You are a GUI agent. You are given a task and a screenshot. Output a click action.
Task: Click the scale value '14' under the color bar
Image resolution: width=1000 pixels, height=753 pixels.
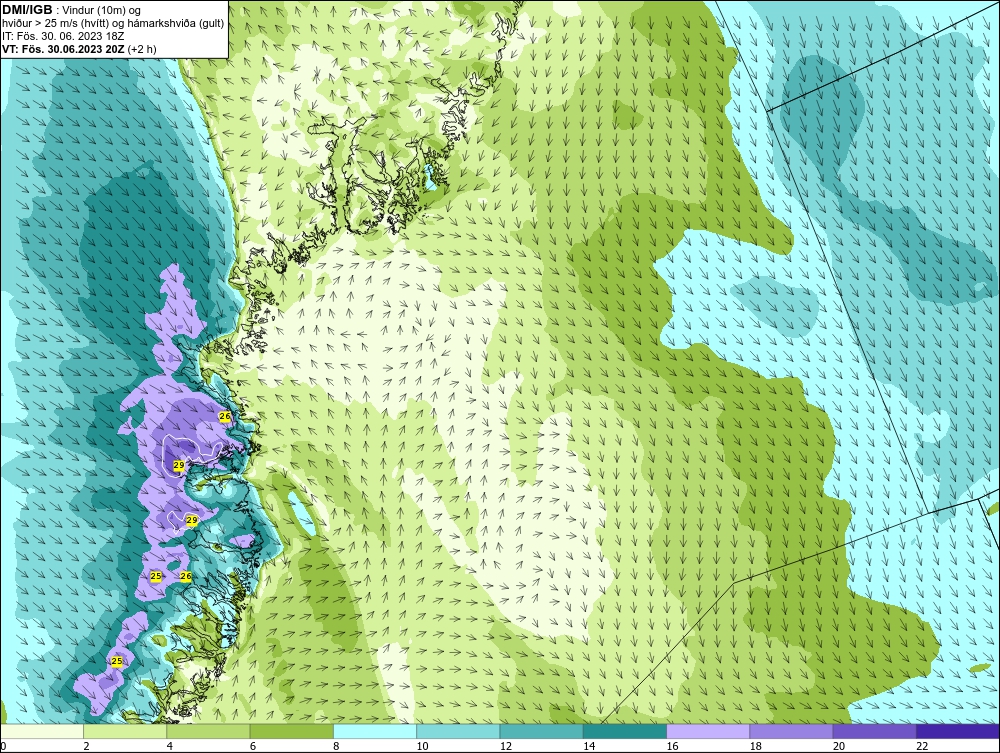pyautogui.click(x=588, y=747)
